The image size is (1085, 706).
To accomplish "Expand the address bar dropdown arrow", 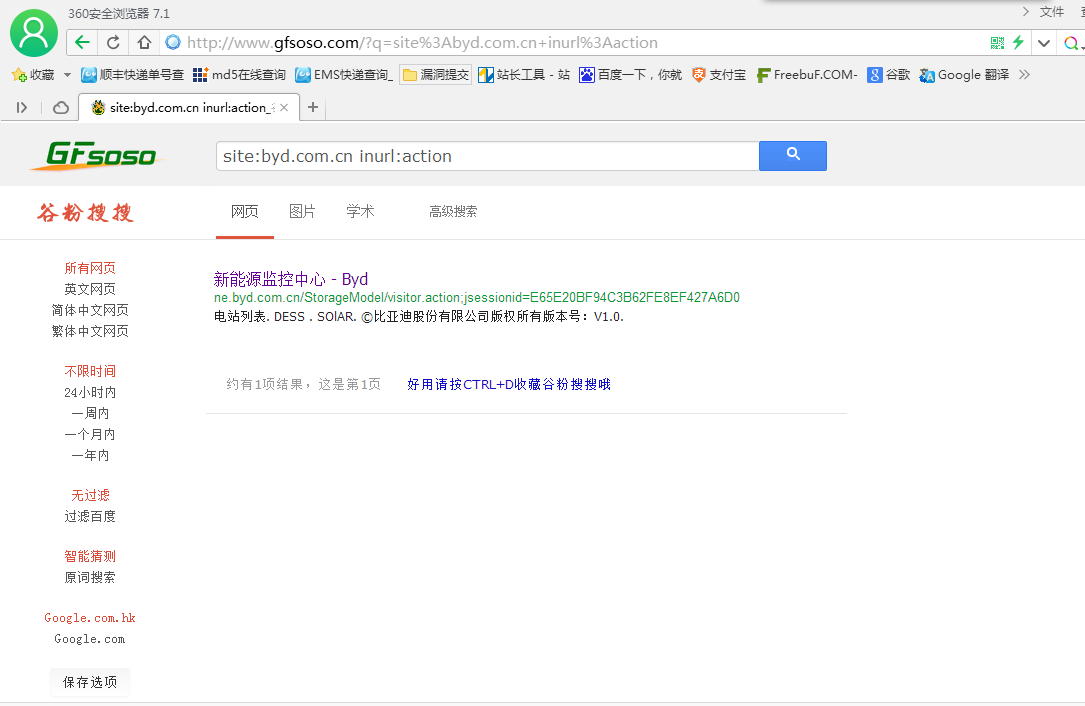I will pyautogui.click(x=1044, y=43).
